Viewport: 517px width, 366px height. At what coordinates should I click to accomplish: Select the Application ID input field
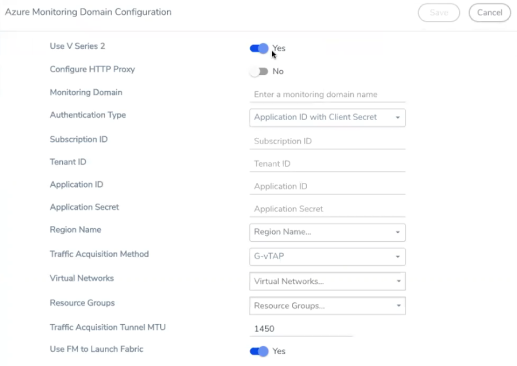[327, 186]
